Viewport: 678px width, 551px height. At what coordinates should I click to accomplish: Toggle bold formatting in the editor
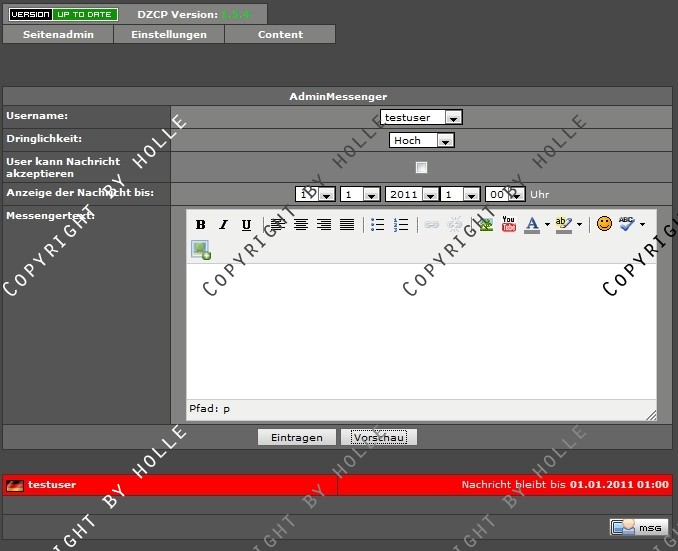tap(200, 225)
